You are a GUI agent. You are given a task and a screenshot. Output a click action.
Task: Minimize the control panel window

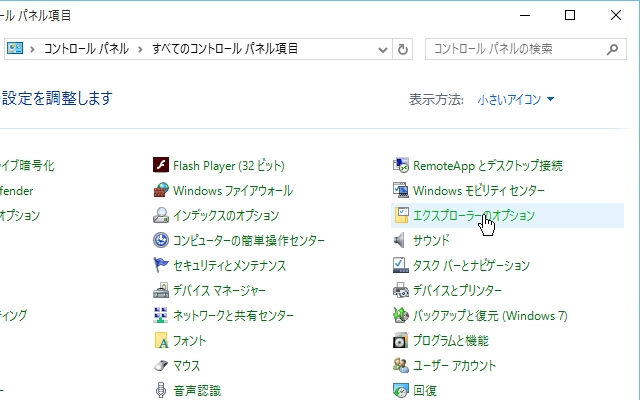(525, 16)
